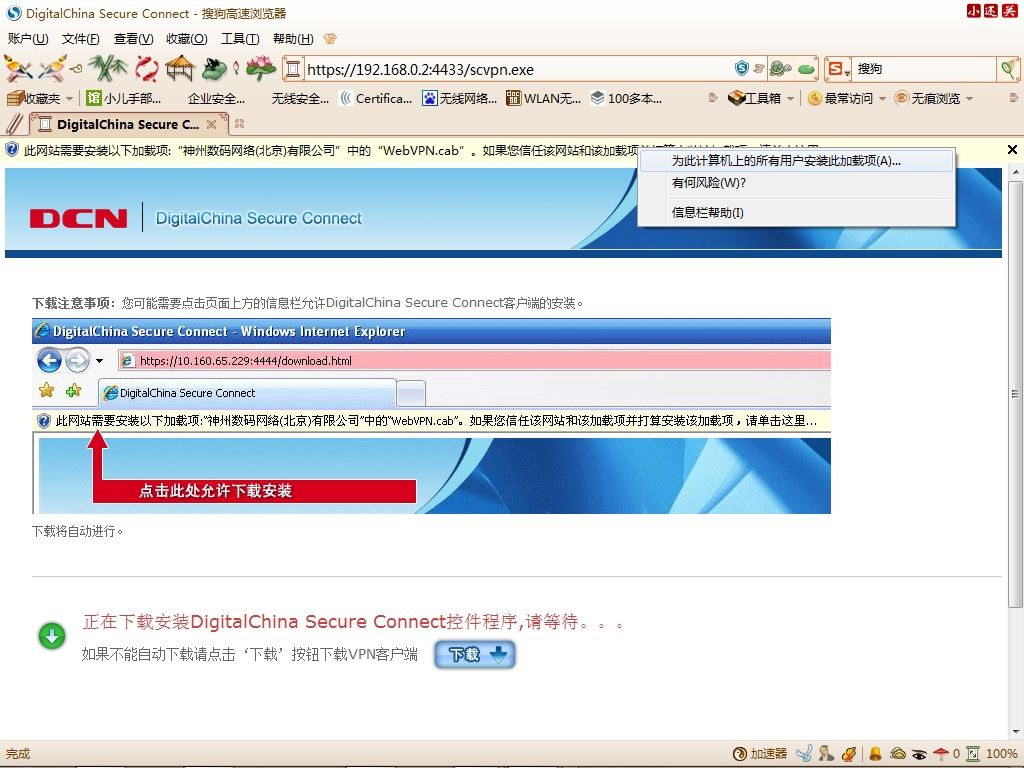
Task: Click the Sogou search input box
Action: (924, 69)
